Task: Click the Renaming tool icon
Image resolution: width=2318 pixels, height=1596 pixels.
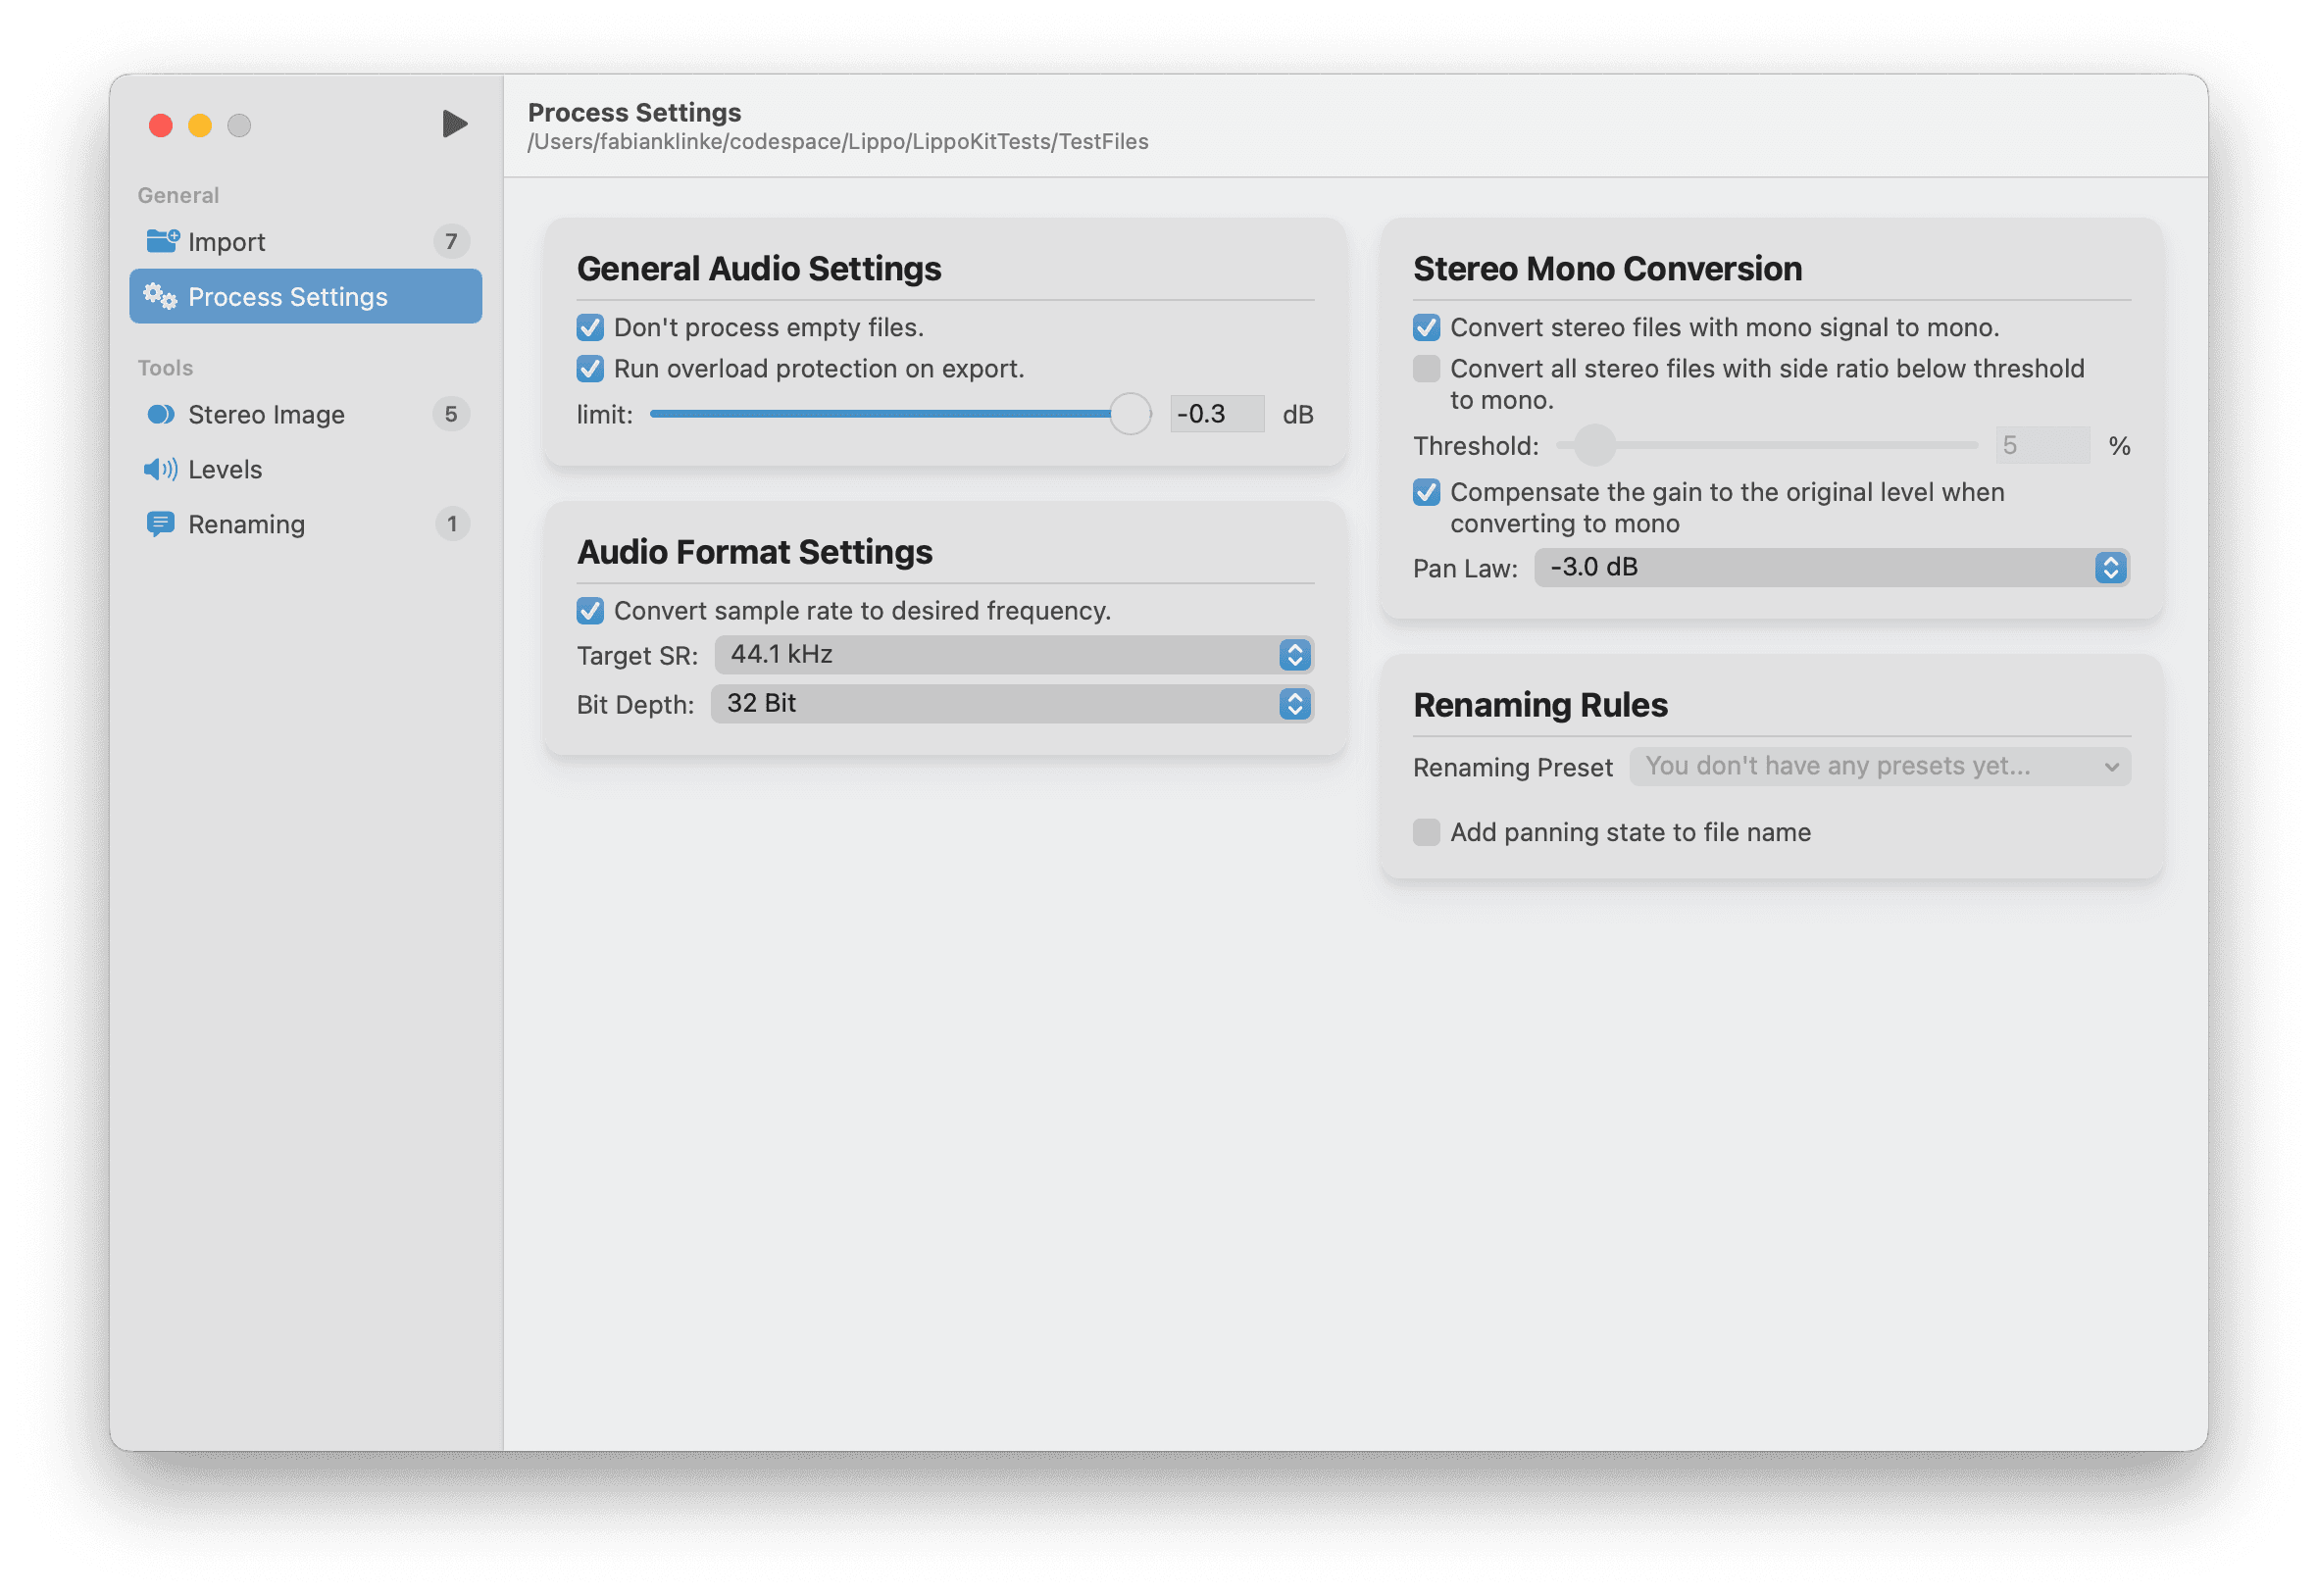Action: pos(160,524)
